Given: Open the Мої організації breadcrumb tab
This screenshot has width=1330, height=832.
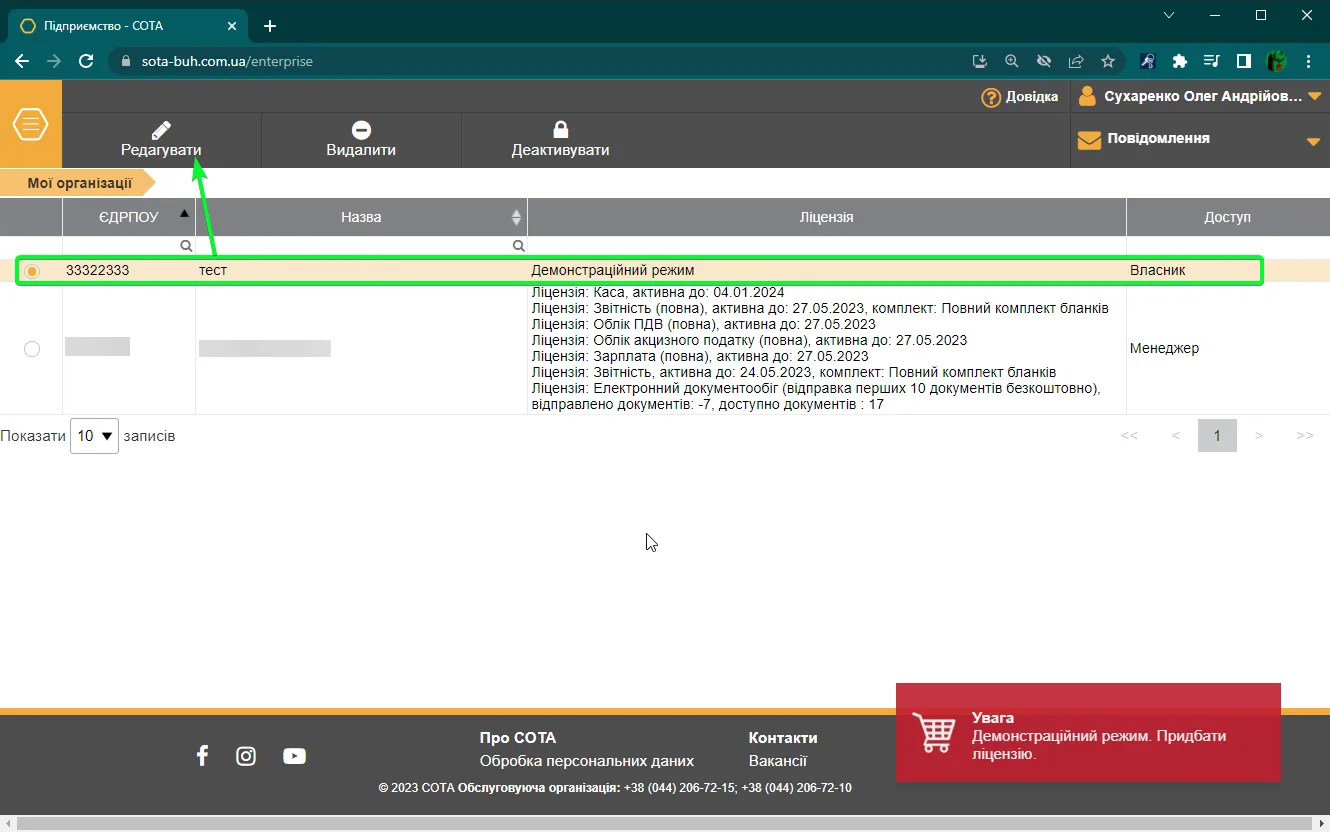Looking at the screenshot, I should click(x=79, y=183).
